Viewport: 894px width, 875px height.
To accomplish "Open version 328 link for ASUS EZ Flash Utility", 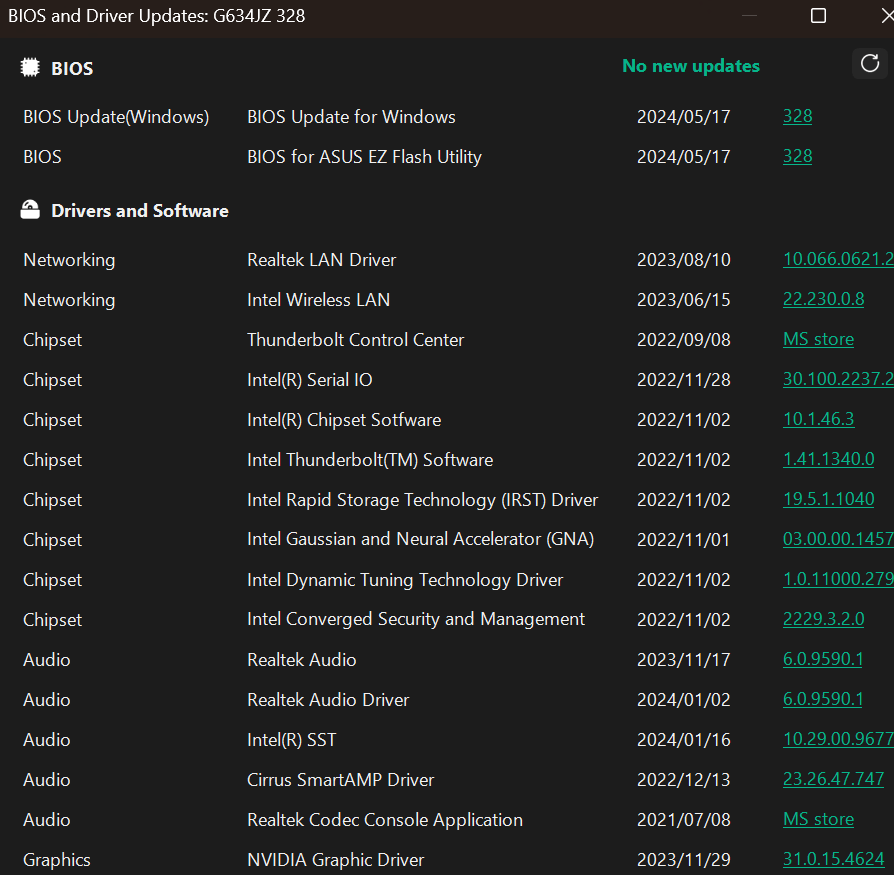I will pos(797,156).
